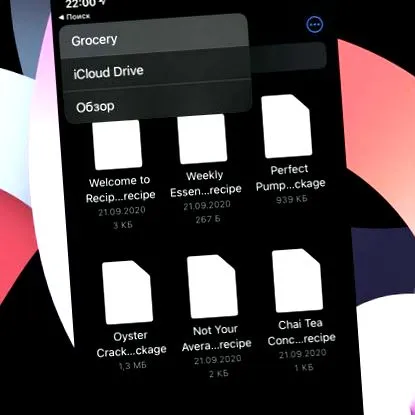Open the more options ellipsis icon

(x=314, y=24)
